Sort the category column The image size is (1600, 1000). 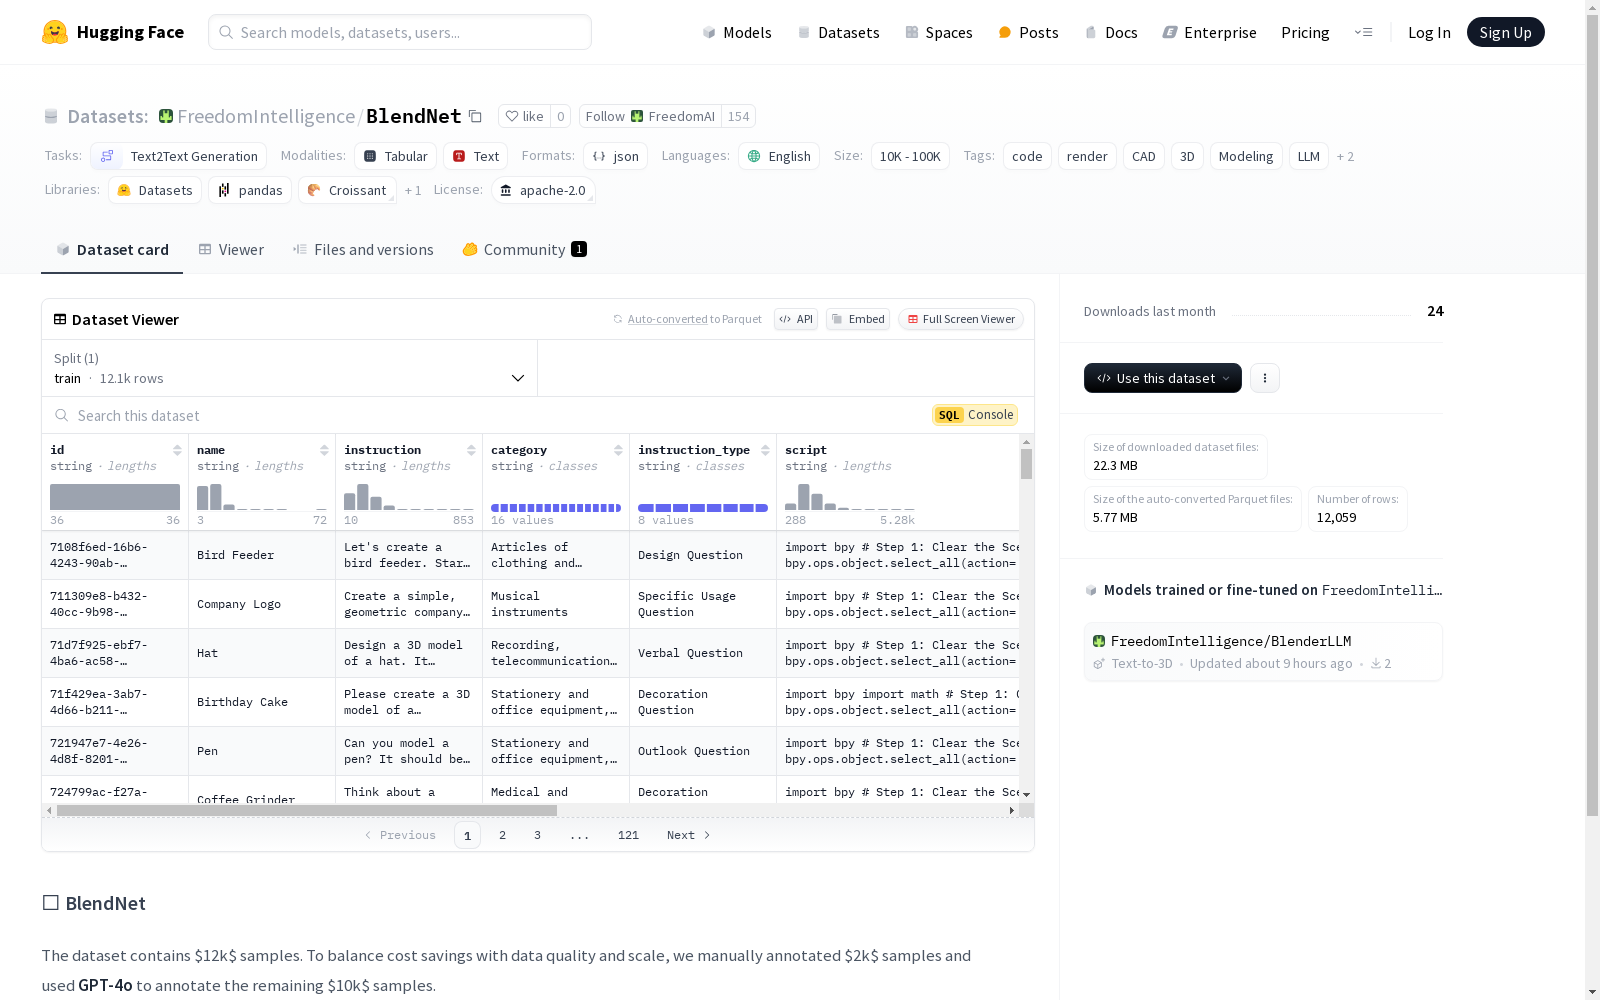coord(618,450)
